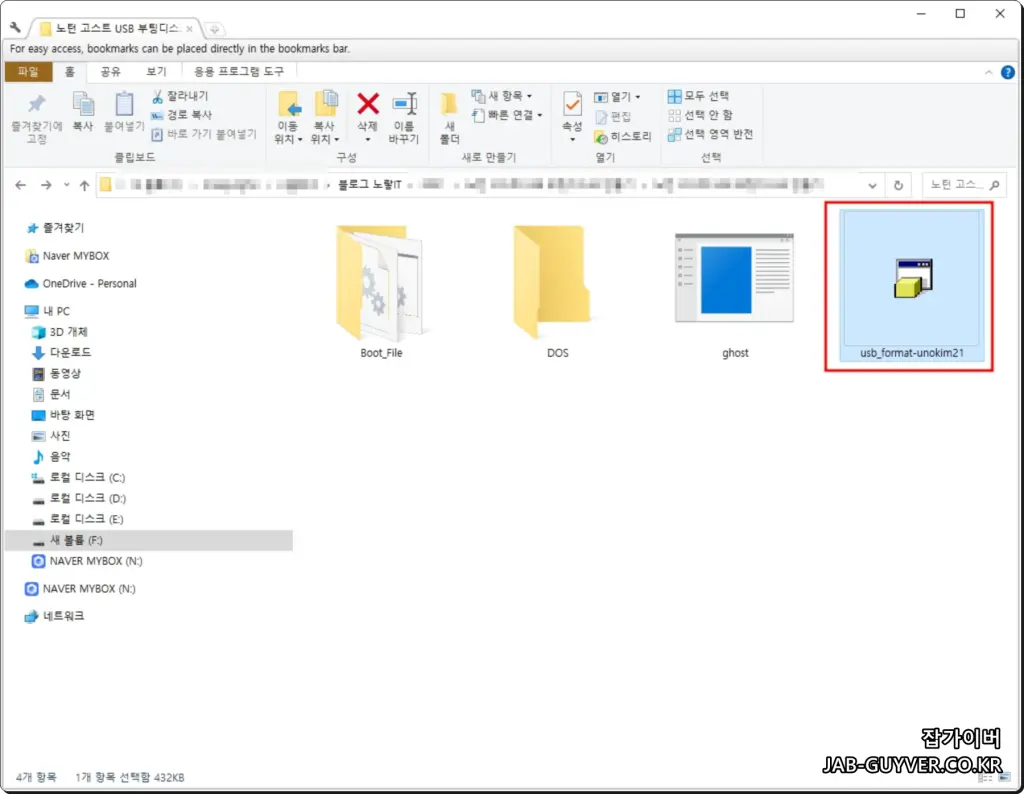Expand the address bar history dropdown

click(871, 185)
